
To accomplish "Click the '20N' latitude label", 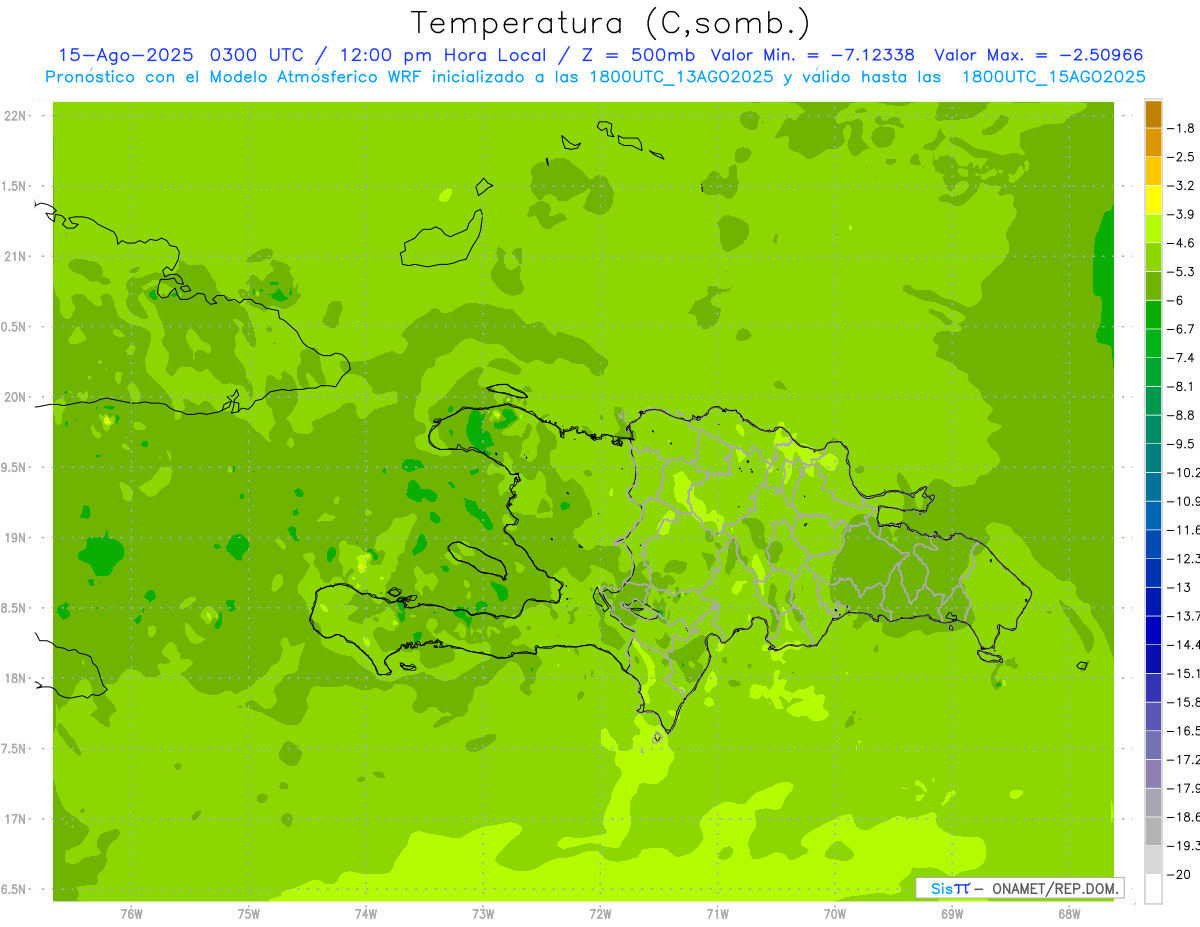I will 15,397.
